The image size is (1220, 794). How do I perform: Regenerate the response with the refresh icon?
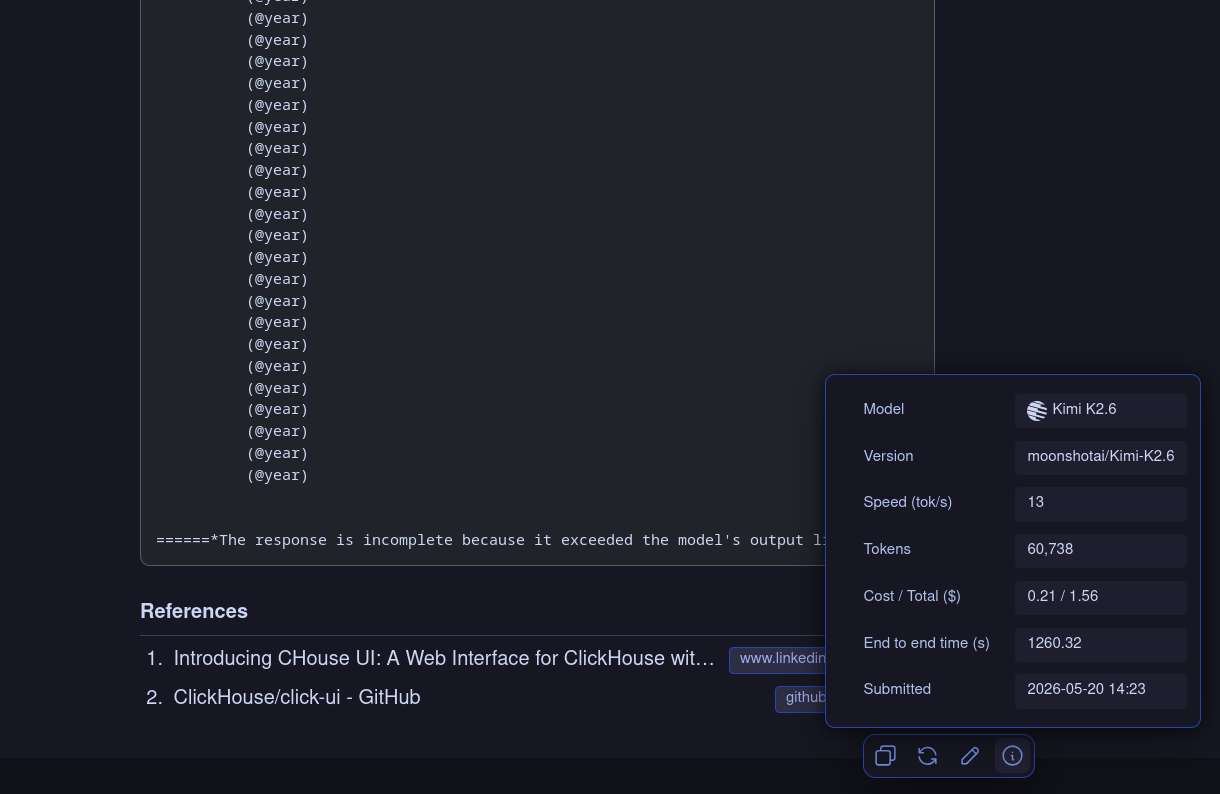coord(927,756)
